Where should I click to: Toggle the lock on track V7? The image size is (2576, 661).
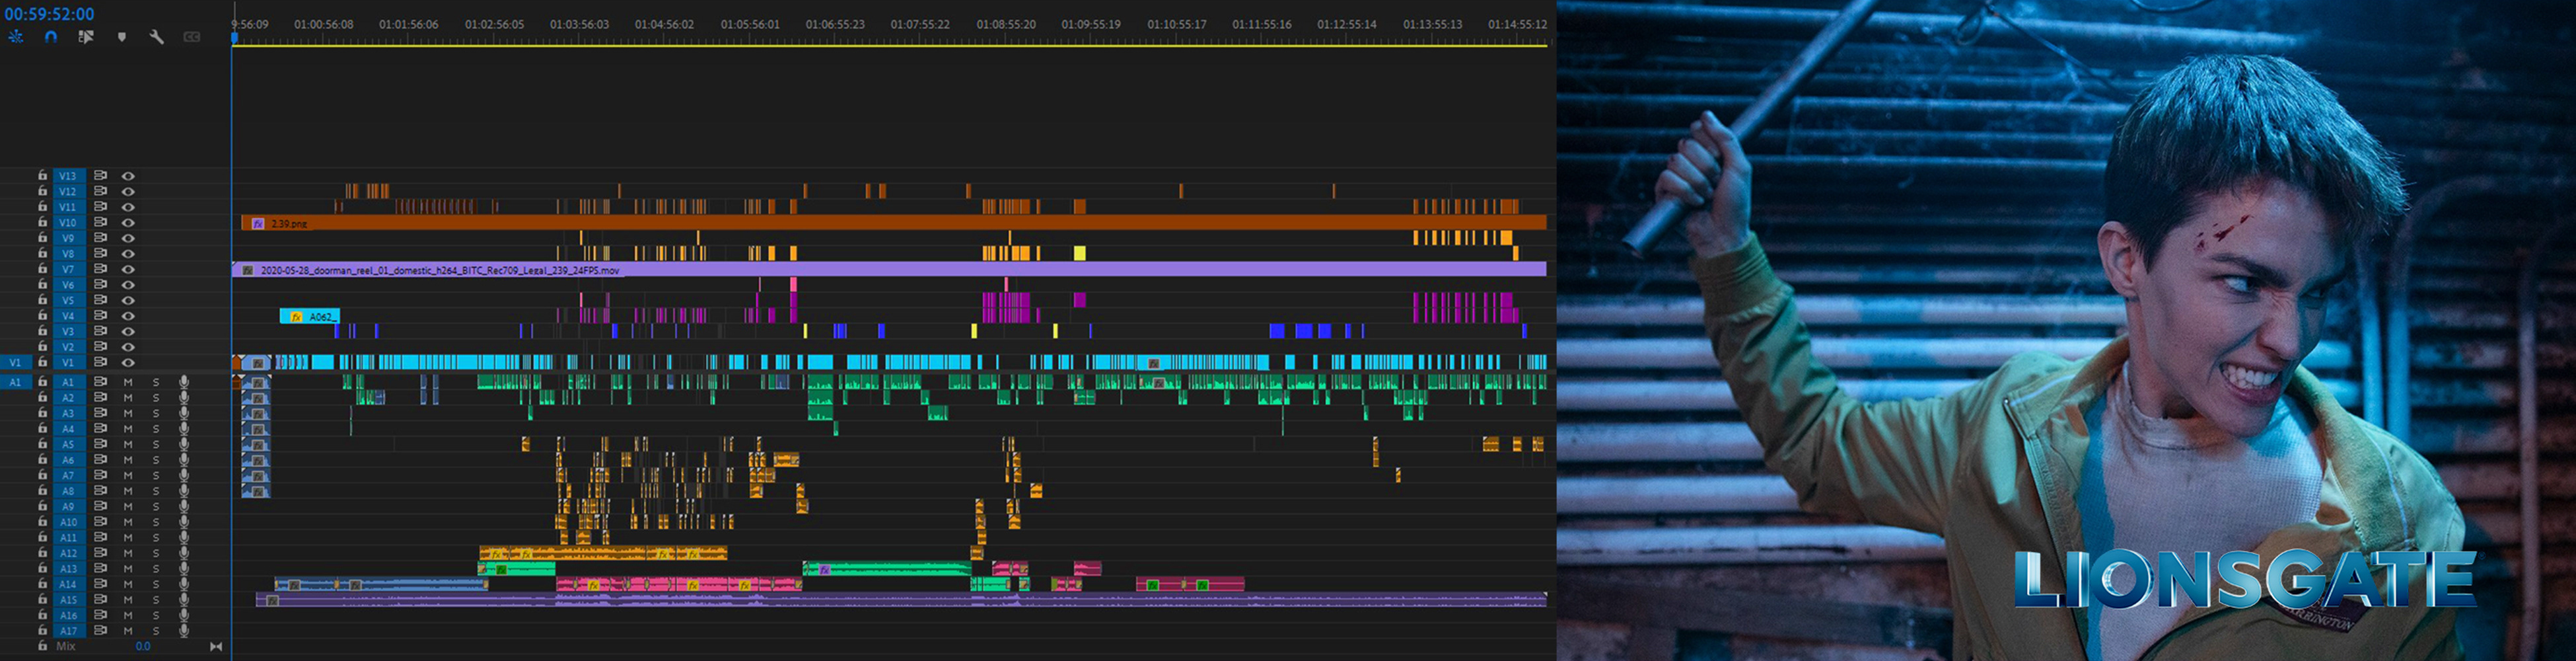click(42, 269)
